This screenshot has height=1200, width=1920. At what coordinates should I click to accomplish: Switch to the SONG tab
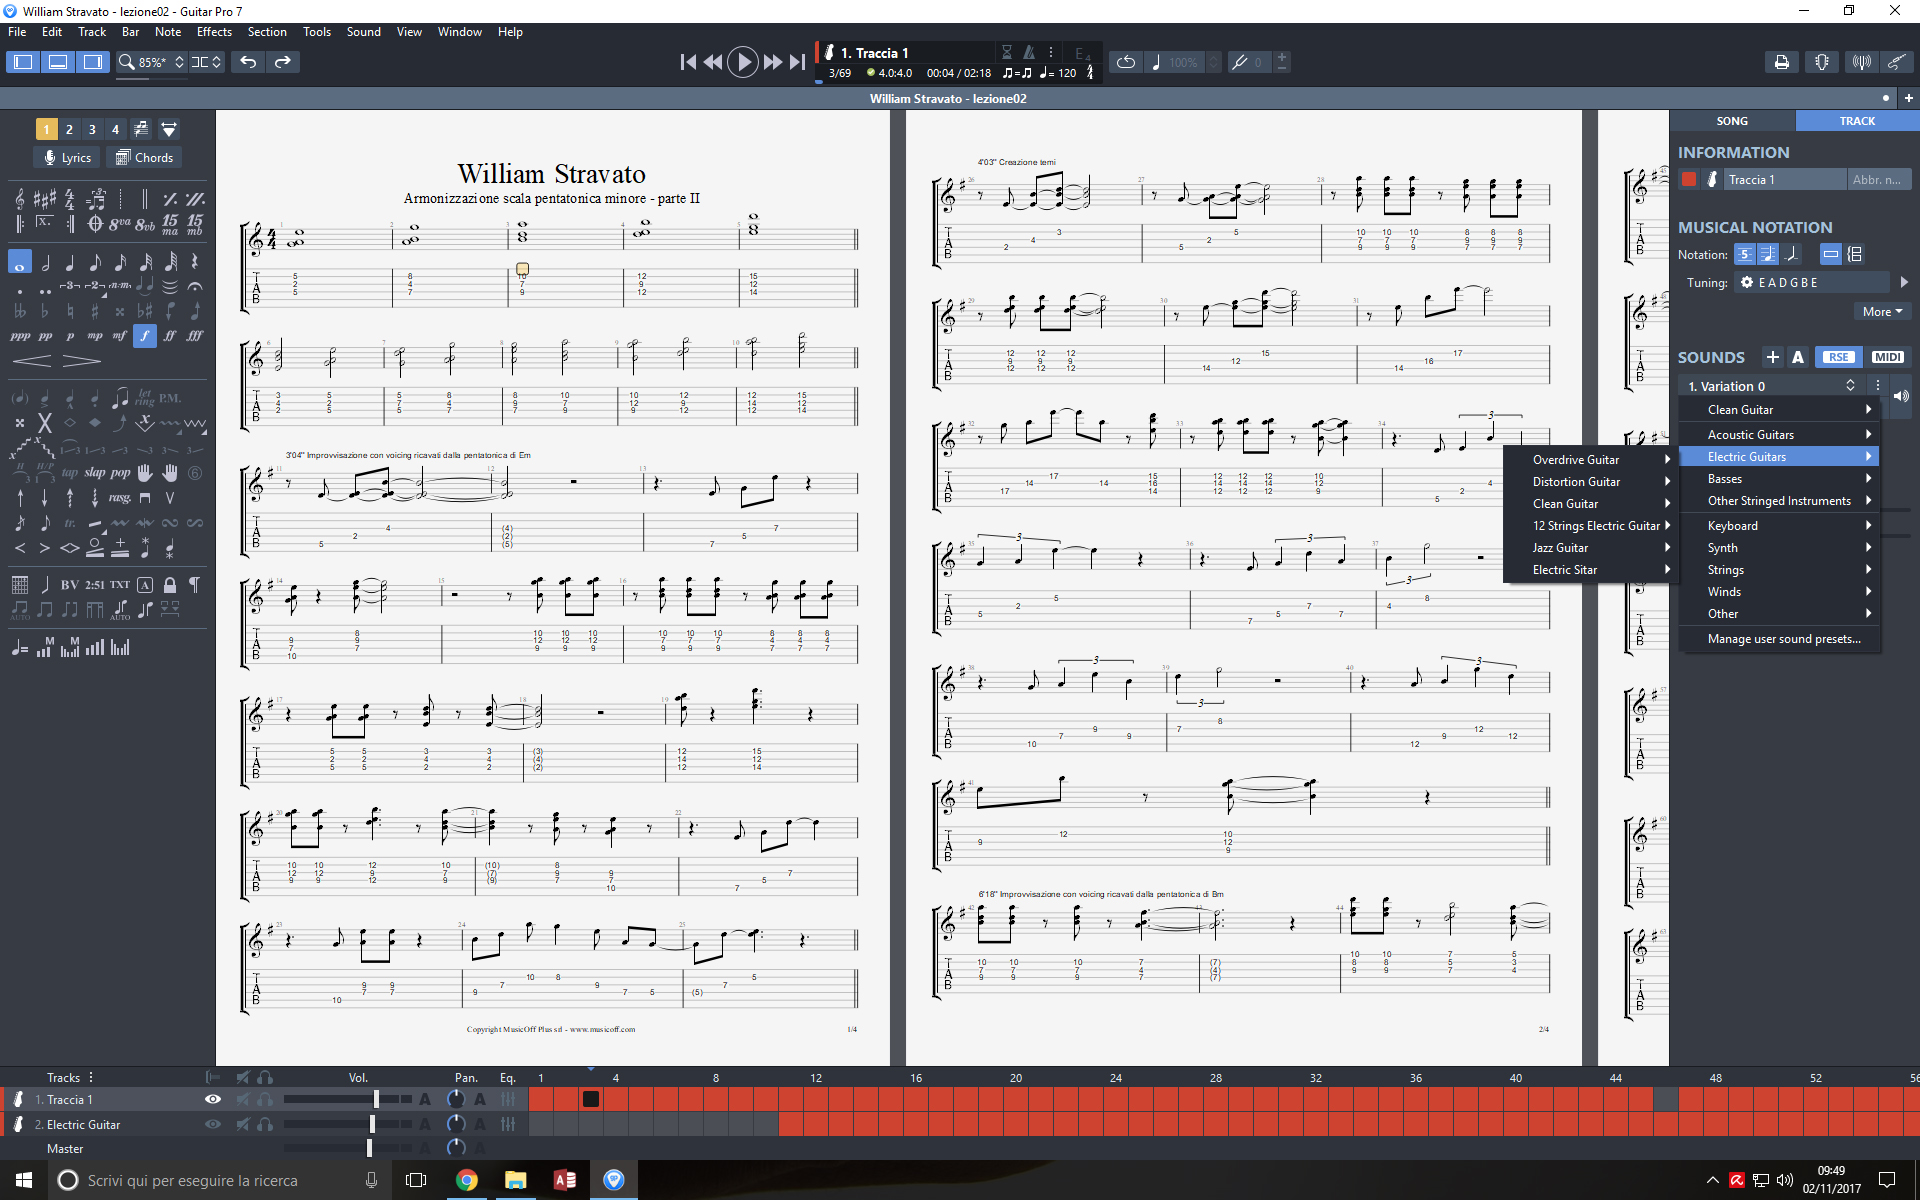pos(1732,121)
